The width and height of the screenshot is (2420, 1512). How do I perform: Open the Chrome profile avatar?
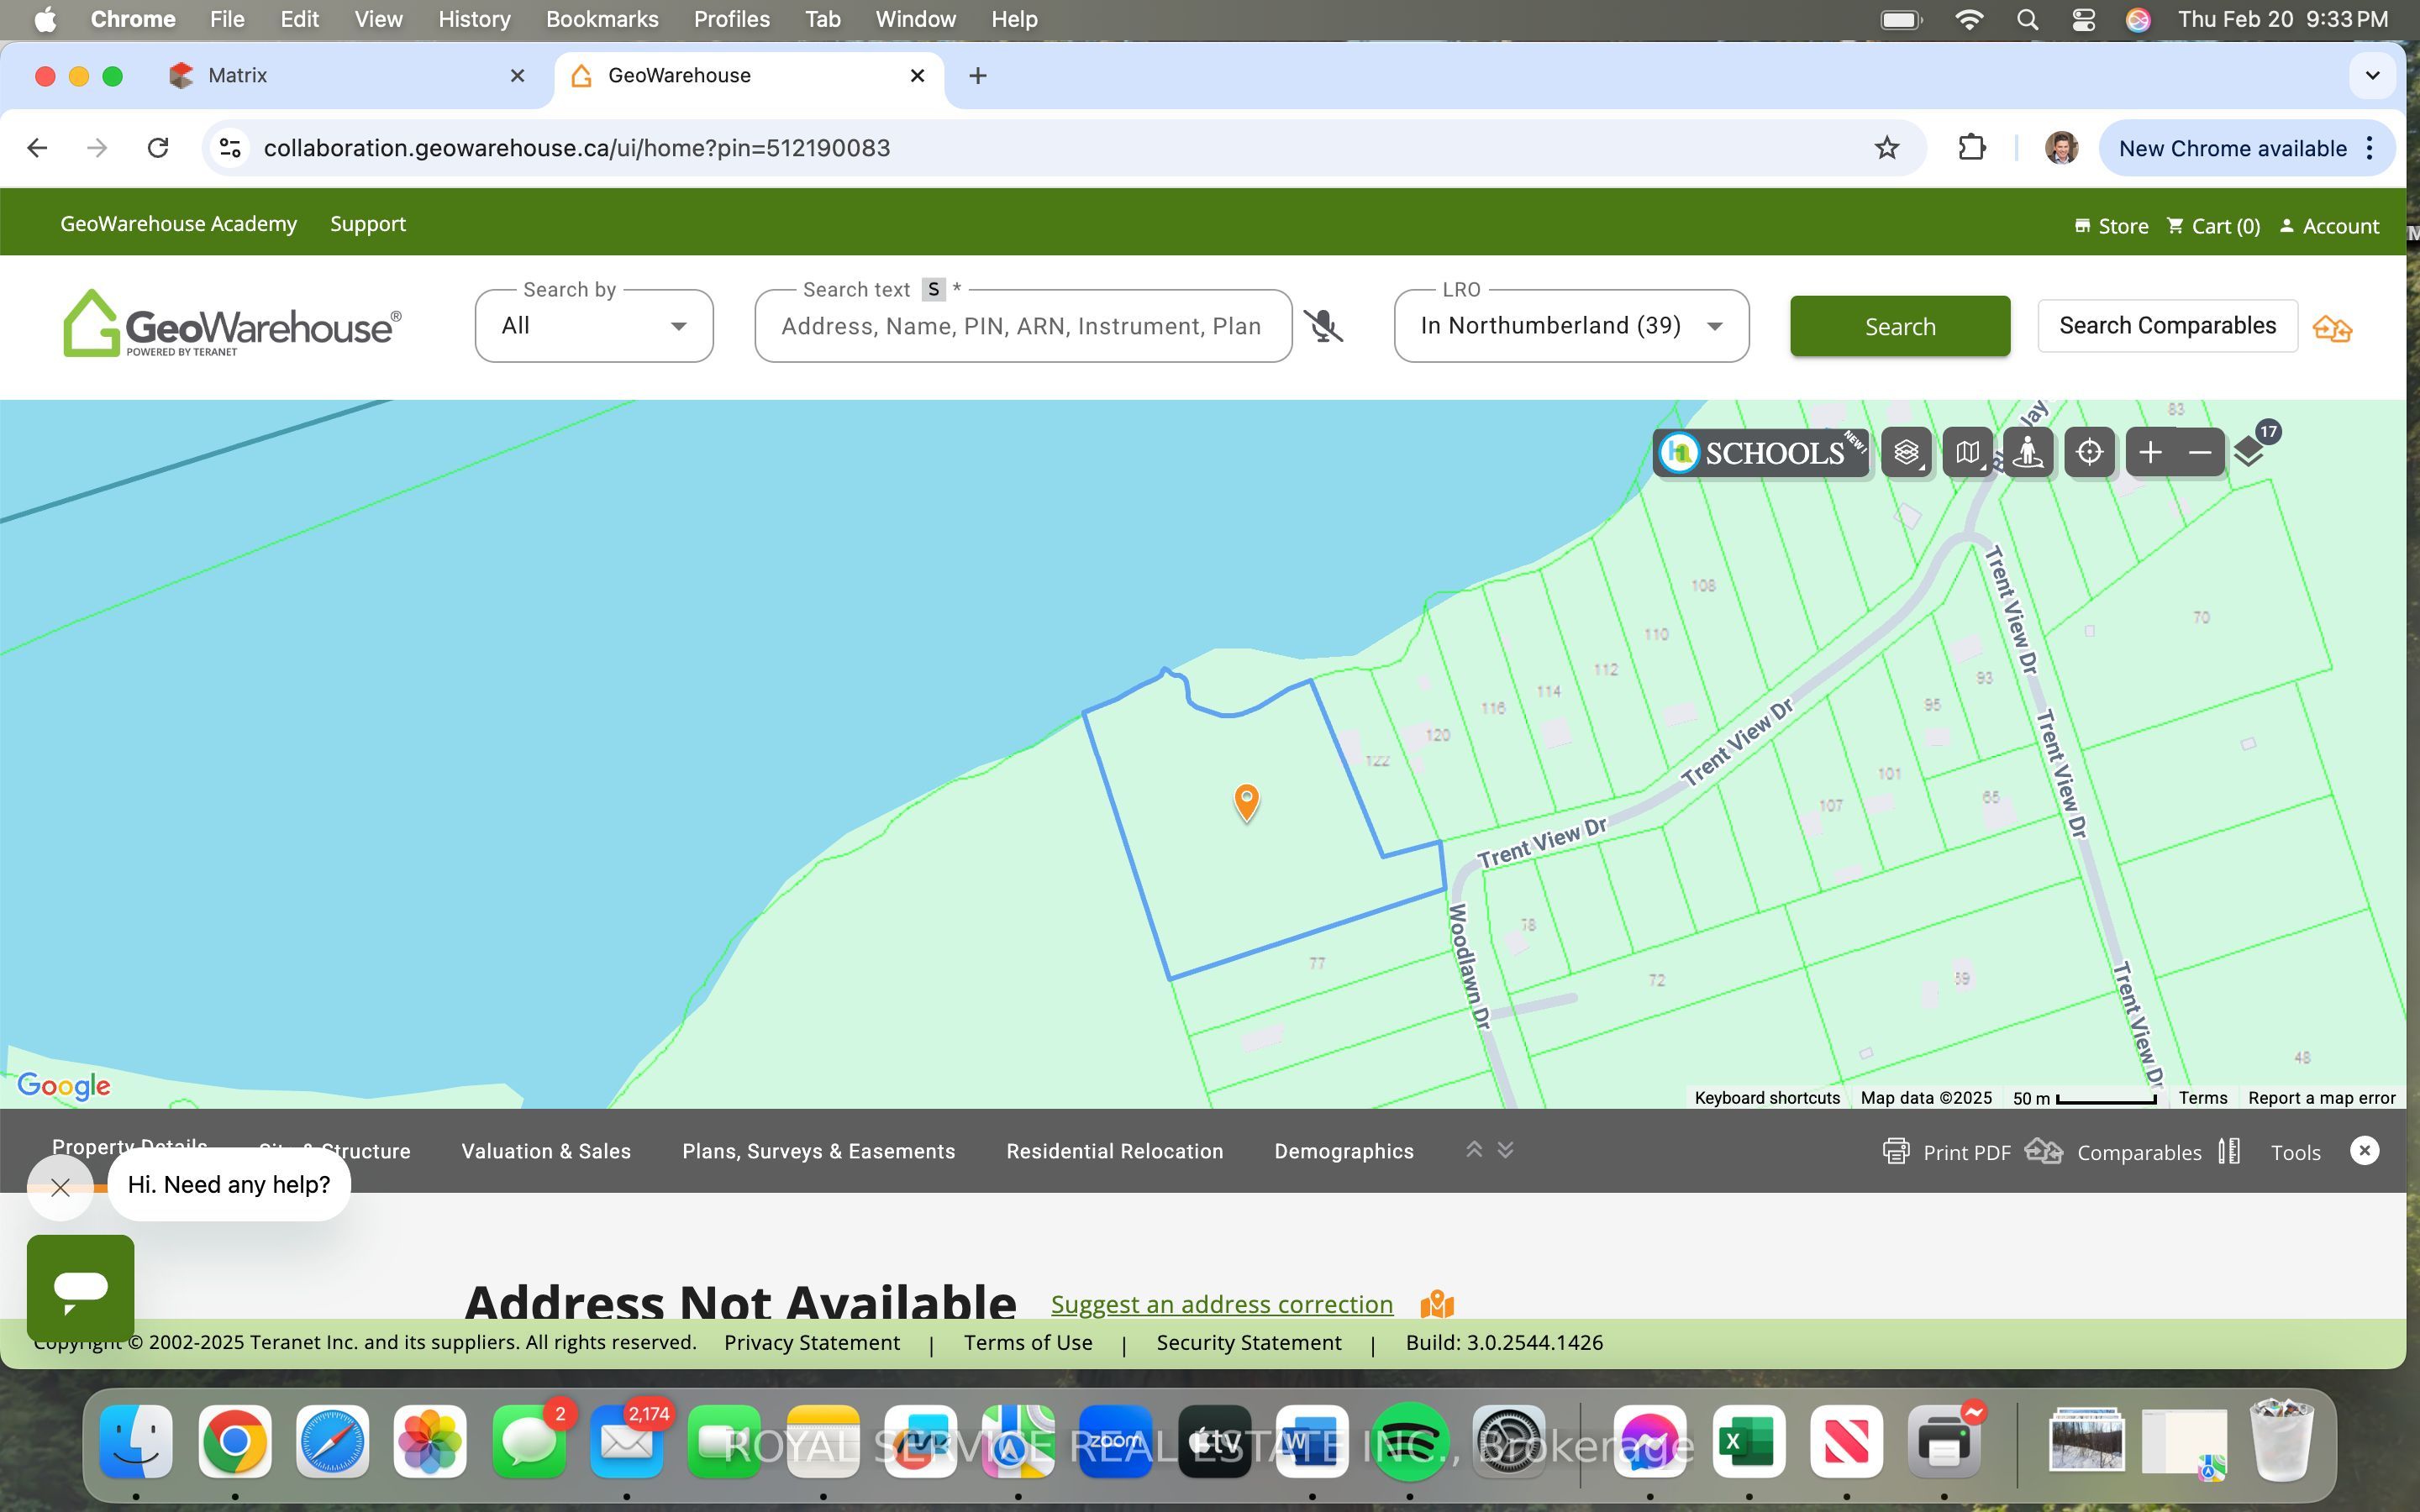2061,148
